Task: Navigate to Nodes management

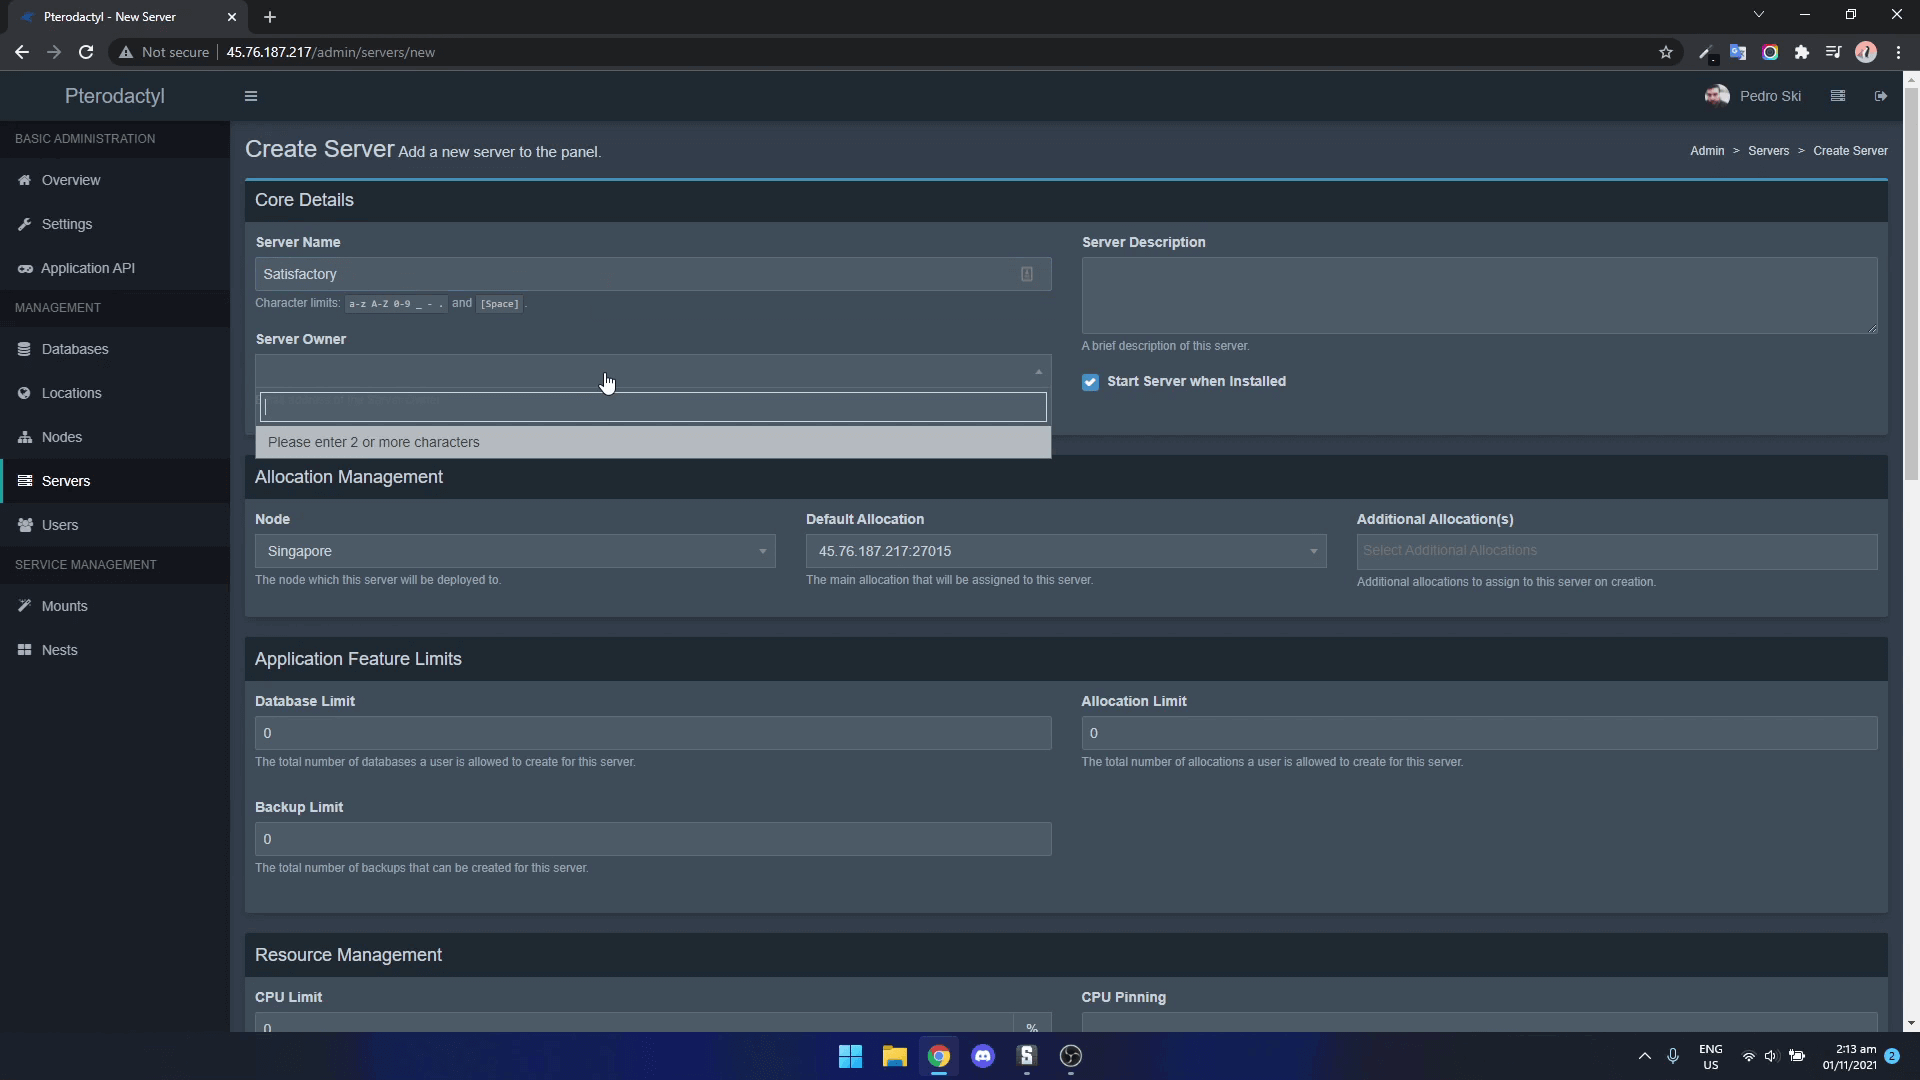Action: [x=62, y=436]
